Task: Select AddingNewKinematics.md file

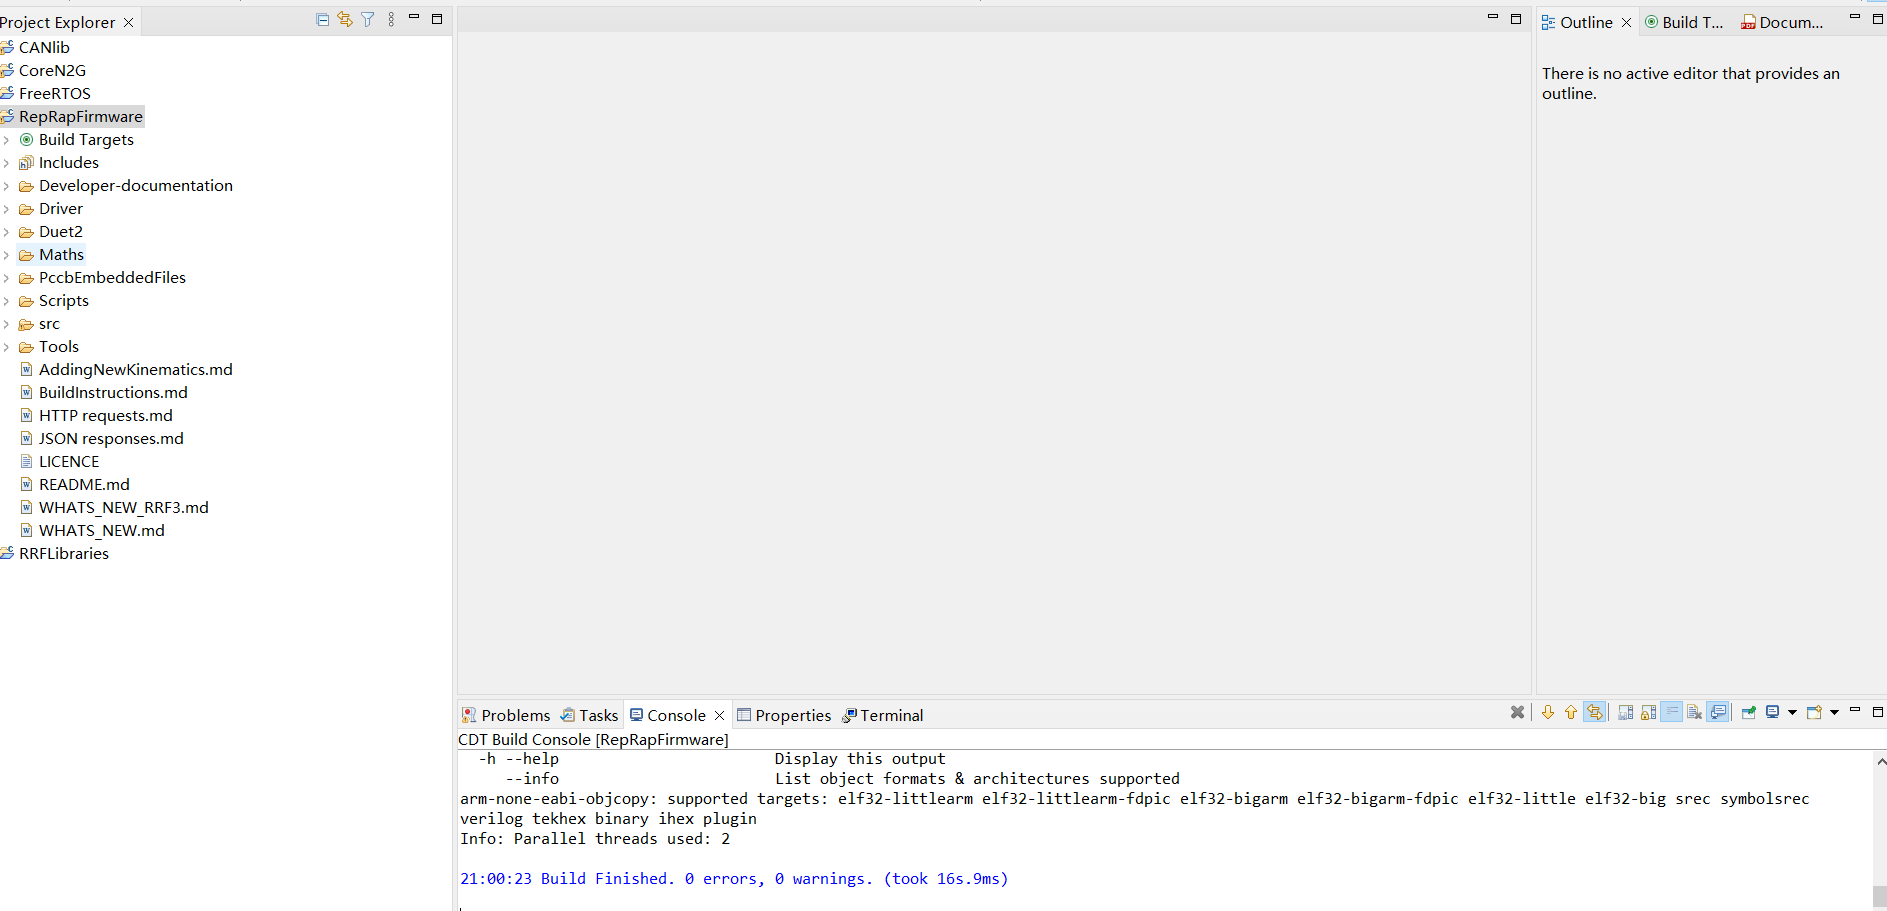Action: click(136, 369)
